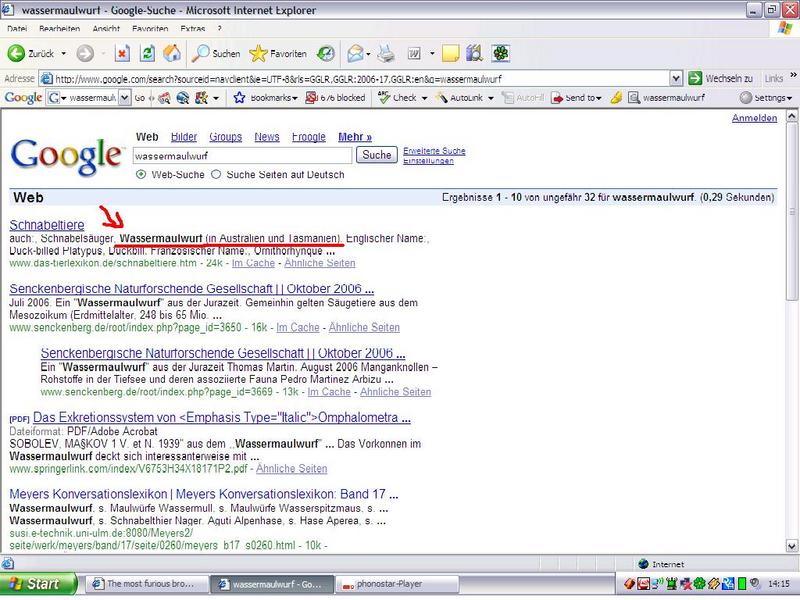
Task: Click the Go button in Google toolbar
Action: tap(140, 97)
